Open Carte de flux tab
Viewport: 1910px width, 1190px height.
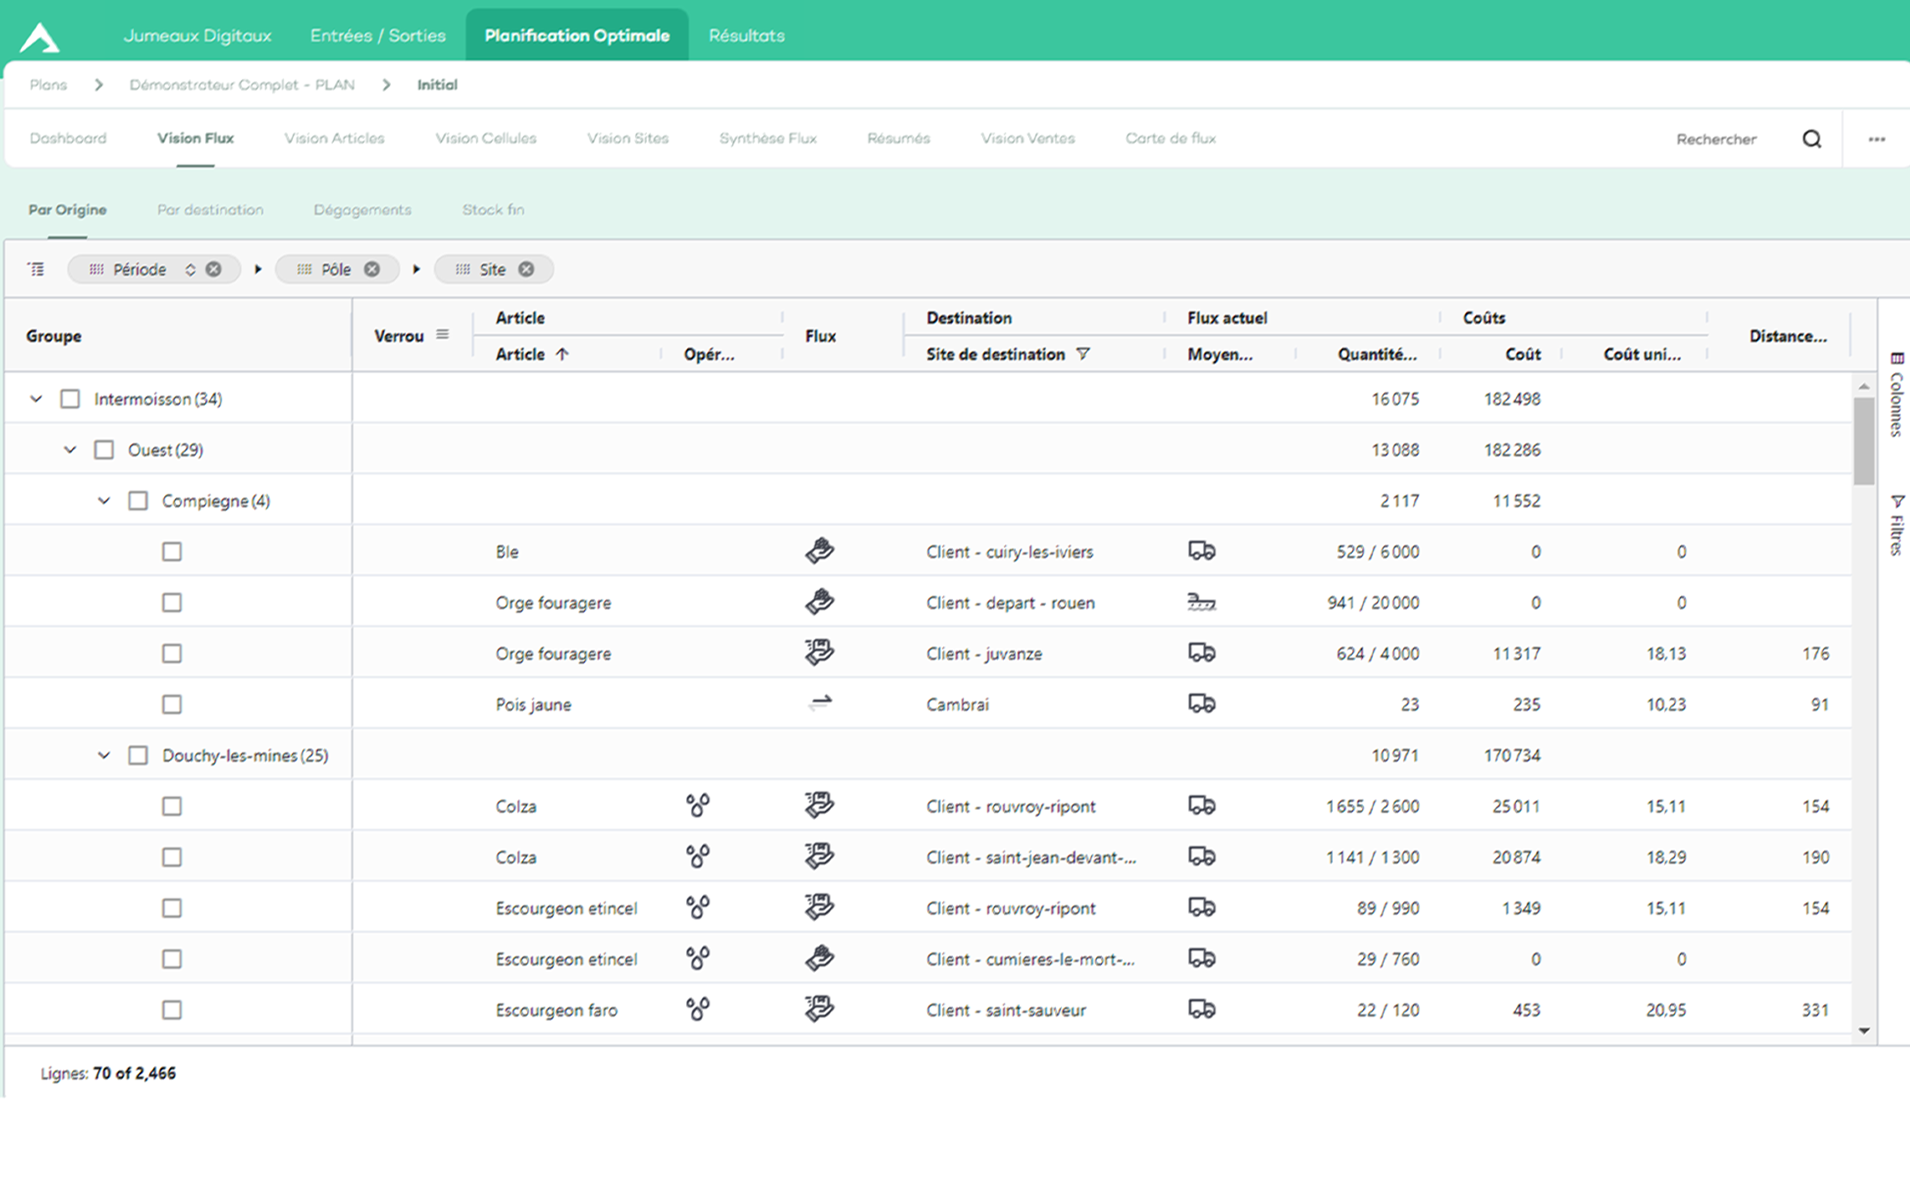pos(1170,138)
